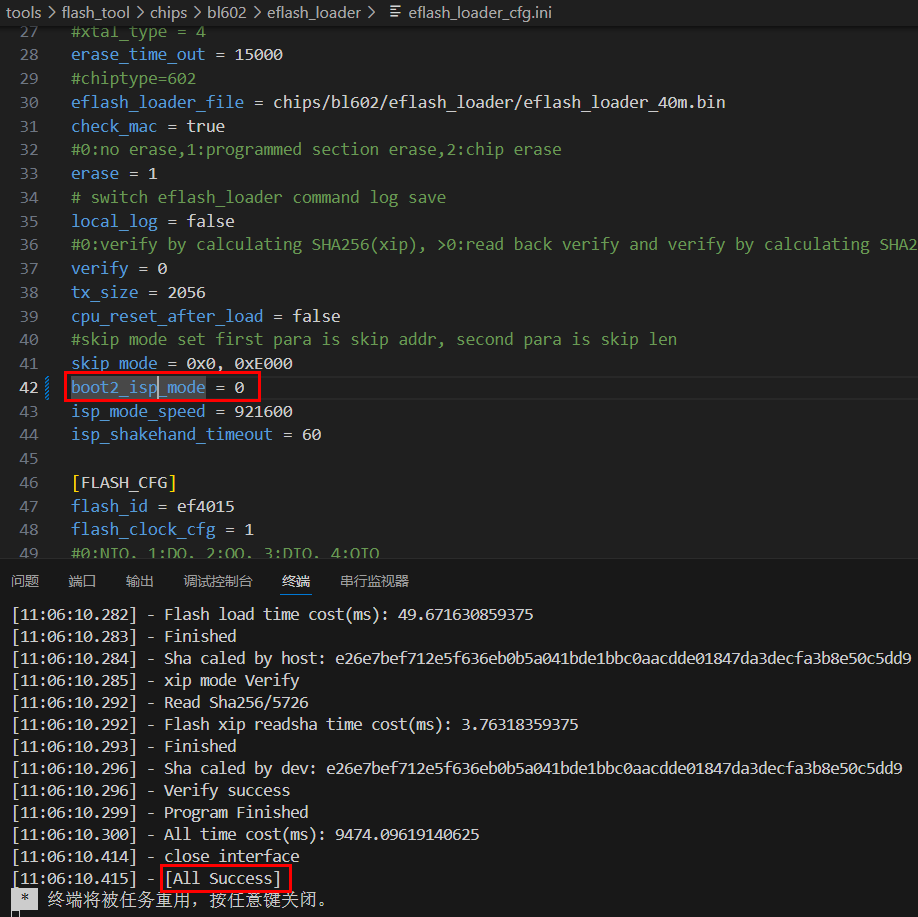
Task: Click the tools breadcrumb segment
Action: 23,12
